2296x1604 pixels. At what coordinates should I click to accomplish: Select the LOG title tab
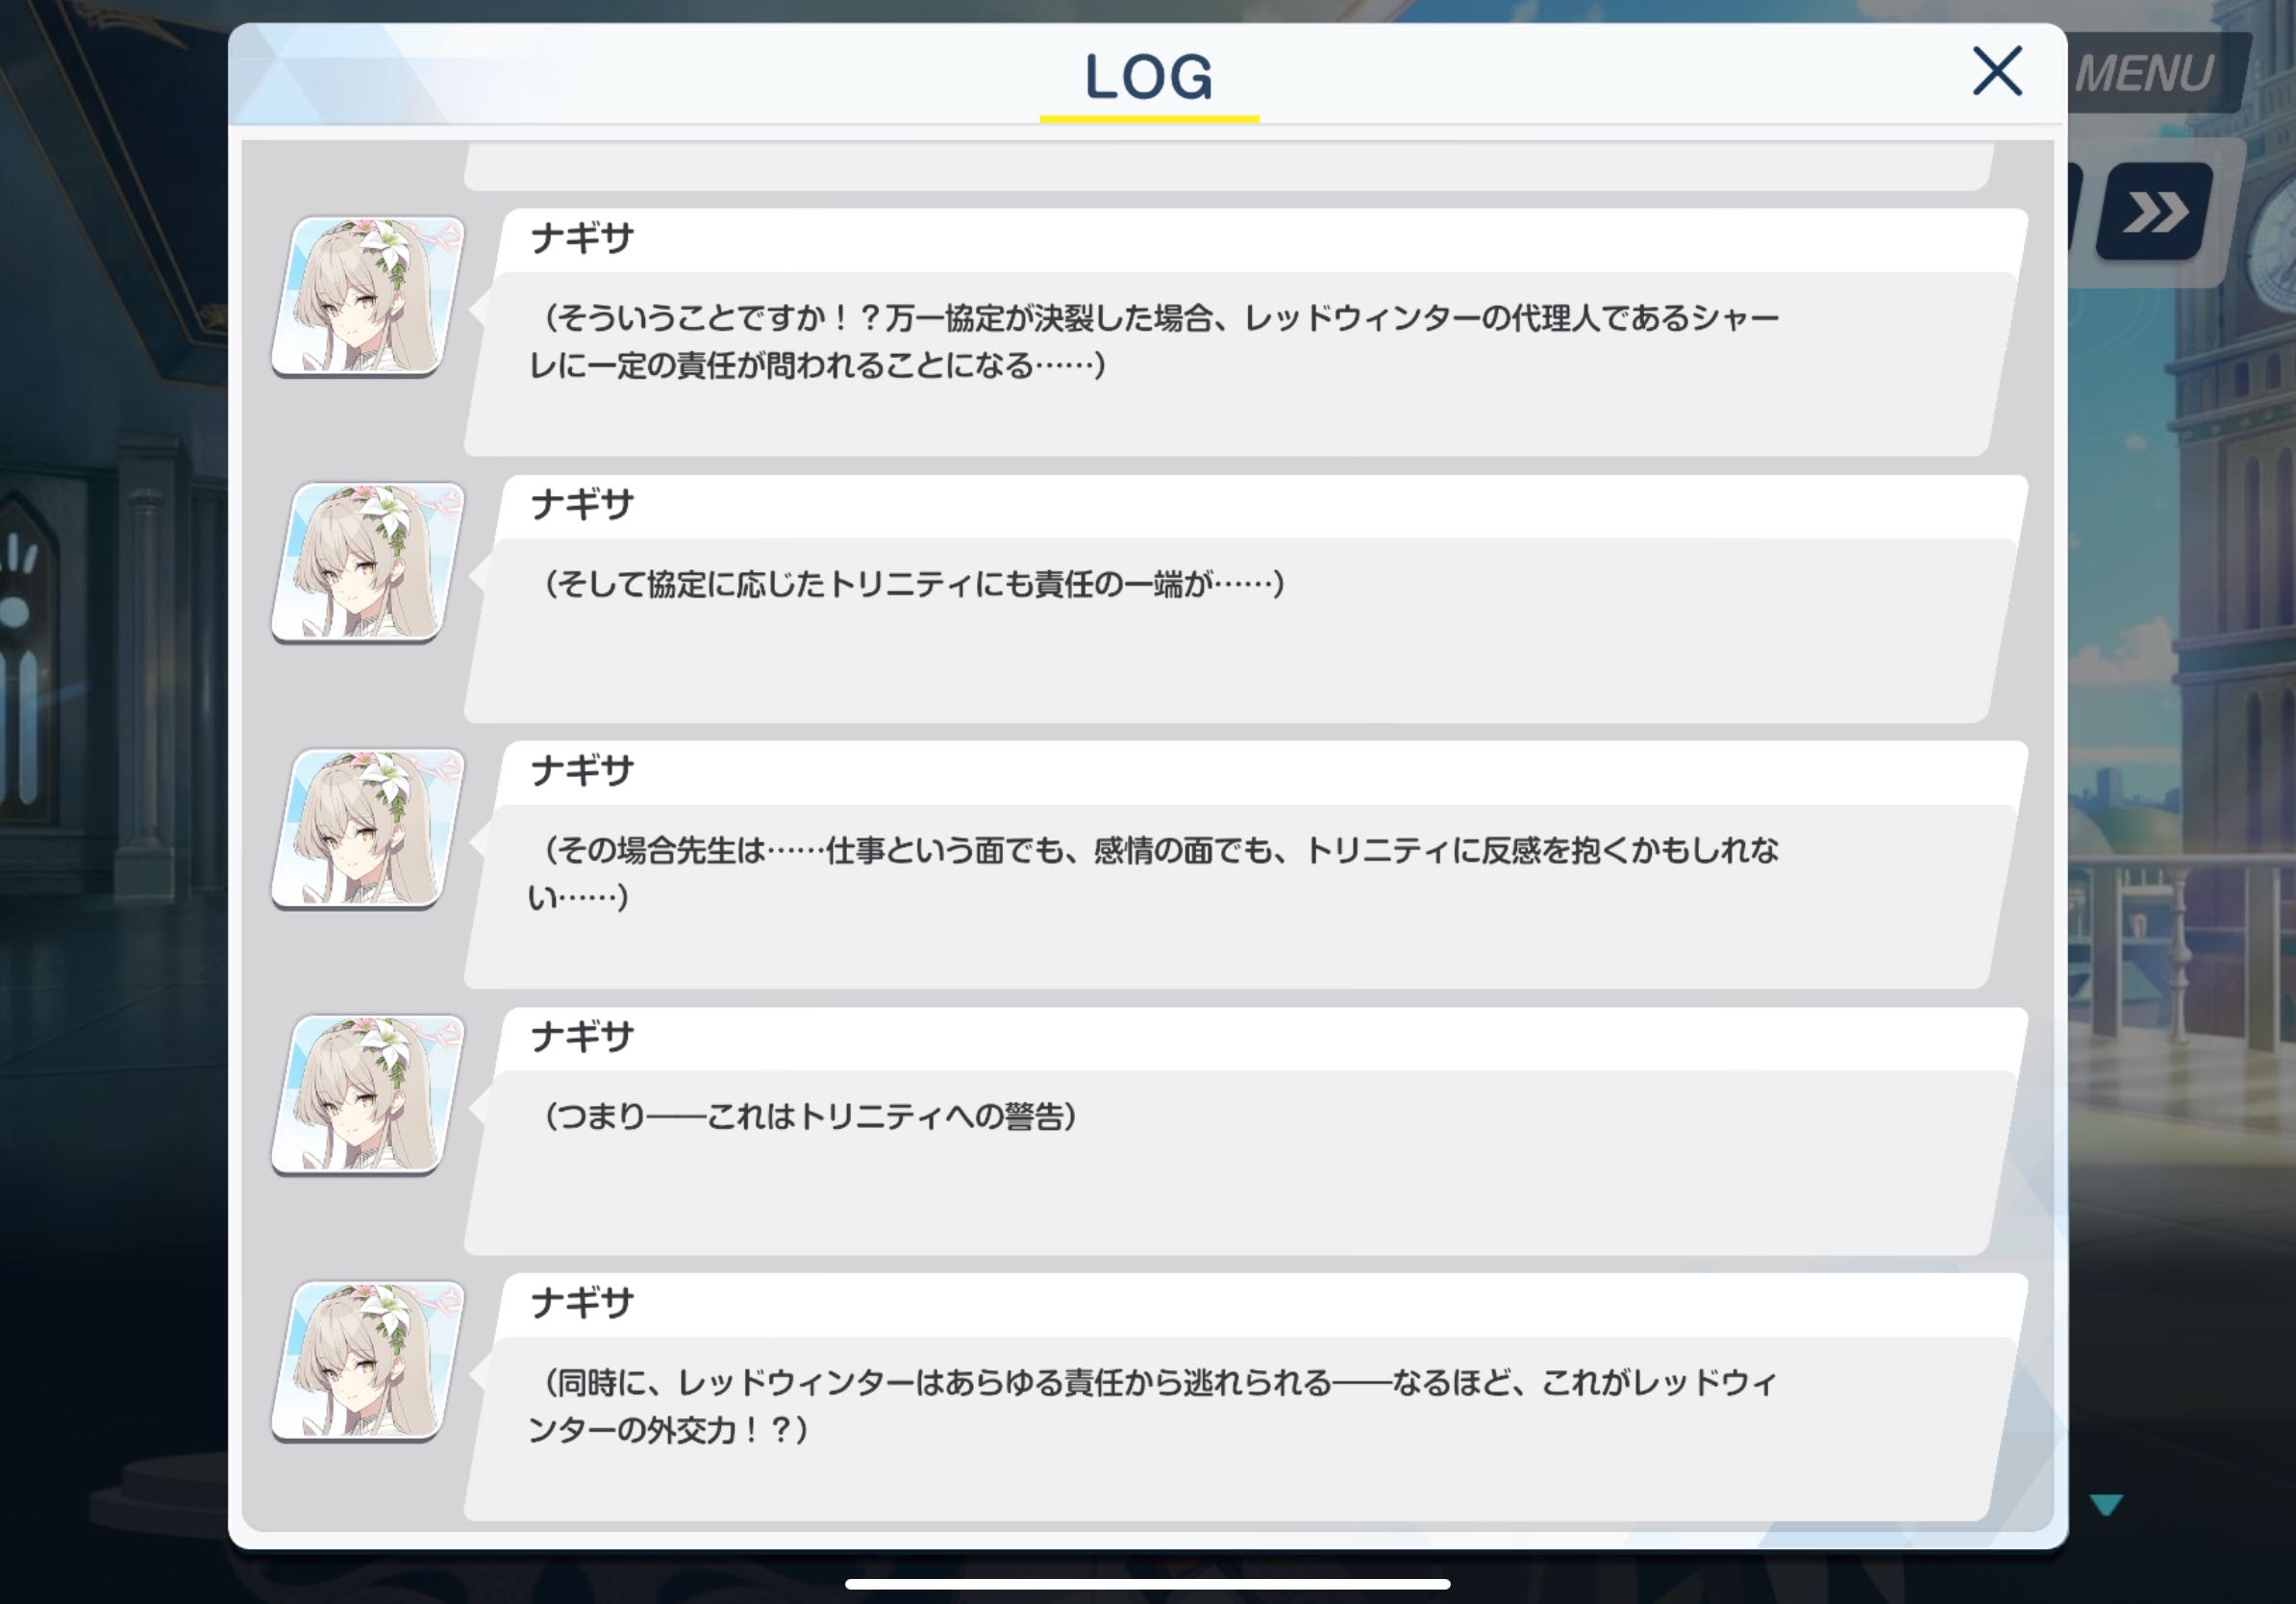[1149, 78]
